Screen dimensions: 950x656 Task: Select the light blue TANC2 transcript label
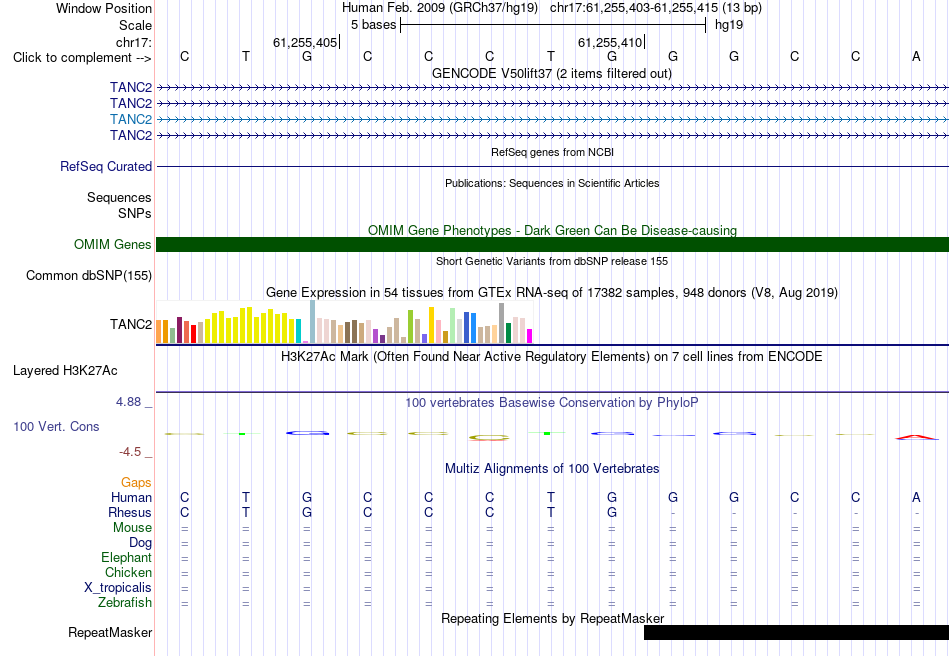(x=131, y=119)
